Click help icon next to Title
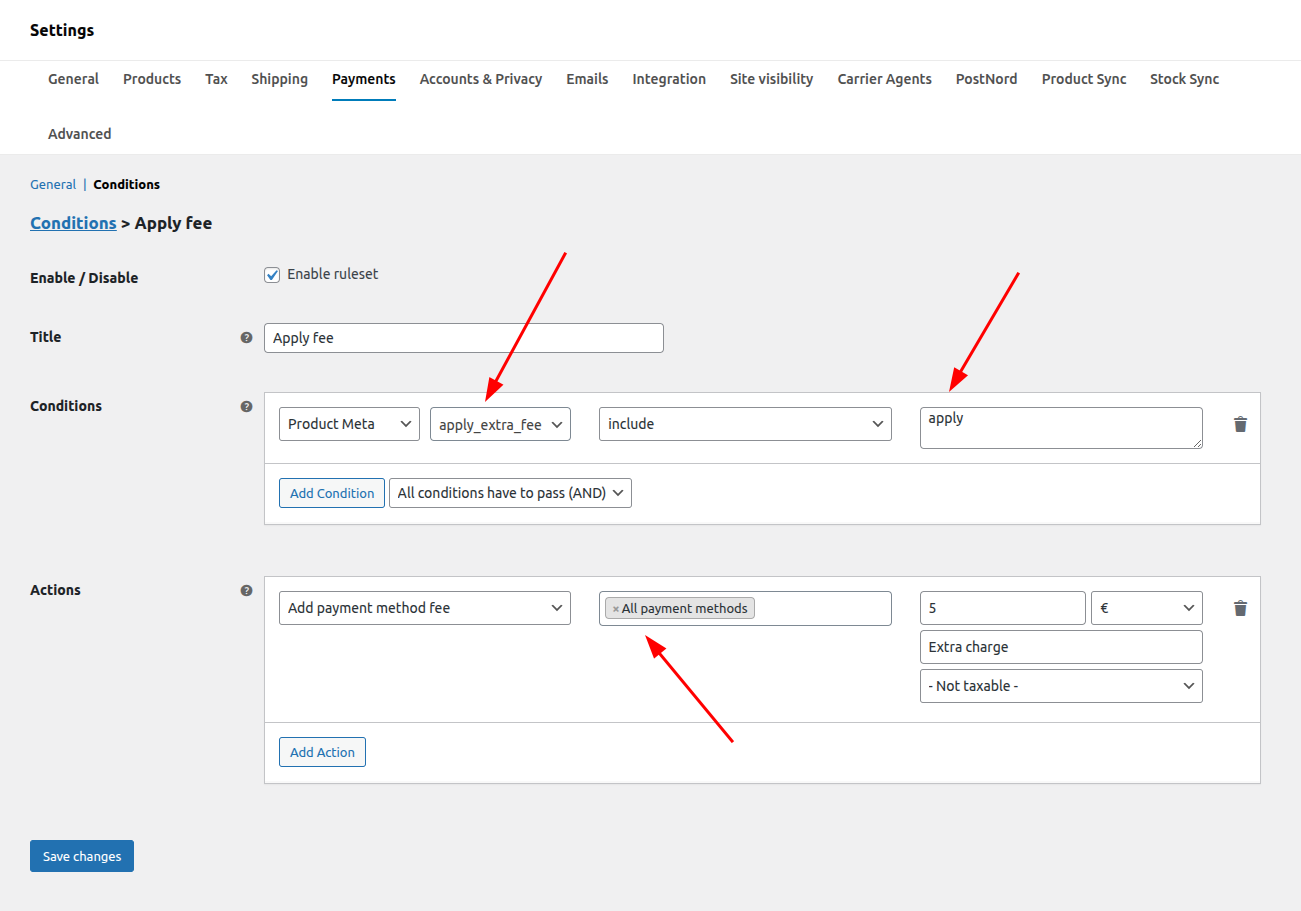 [x=246, y=338]
